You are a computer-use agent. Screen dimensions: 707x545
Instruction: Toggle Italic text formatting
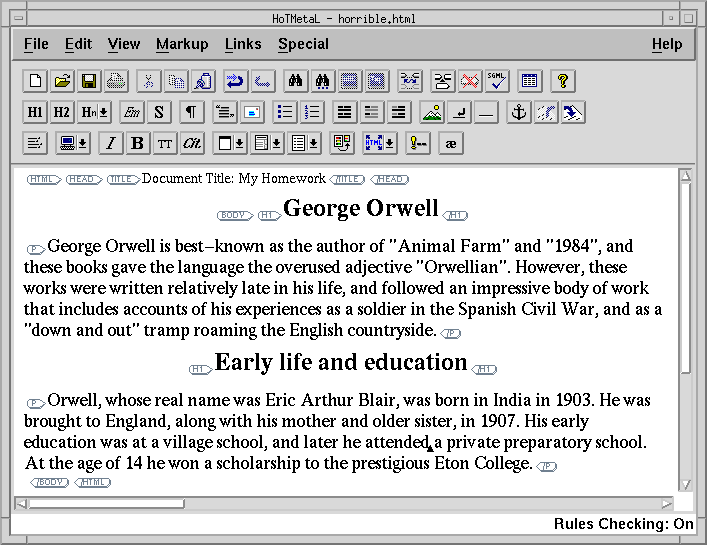point(111,143)
